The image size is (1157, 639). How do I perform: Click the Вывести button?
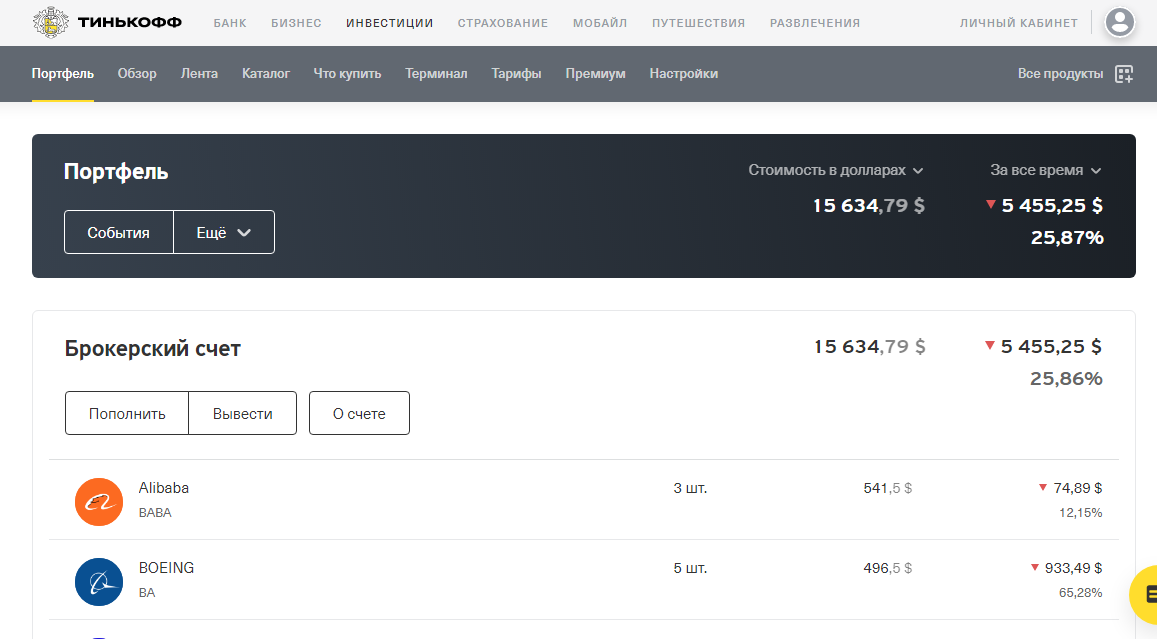pos(243,413)
